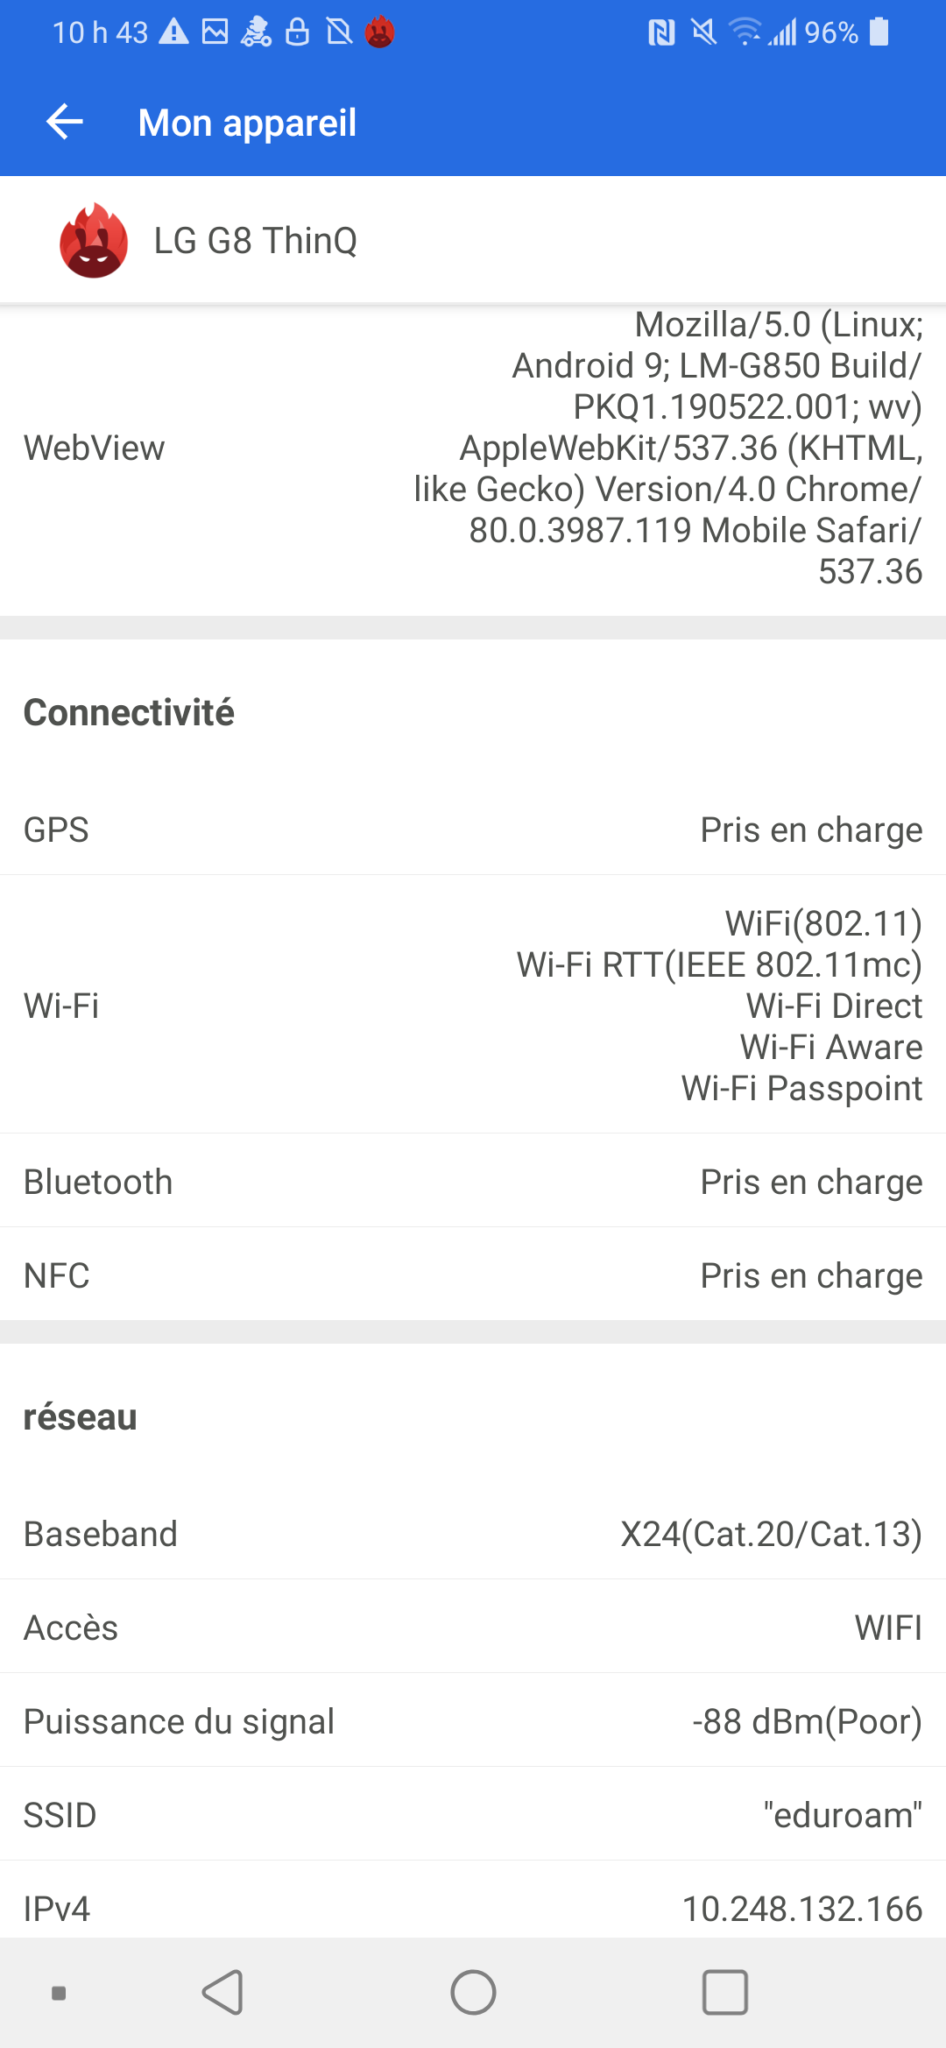Tap the muted sound status icon
946x2048 pixels.
click(704, 33)
